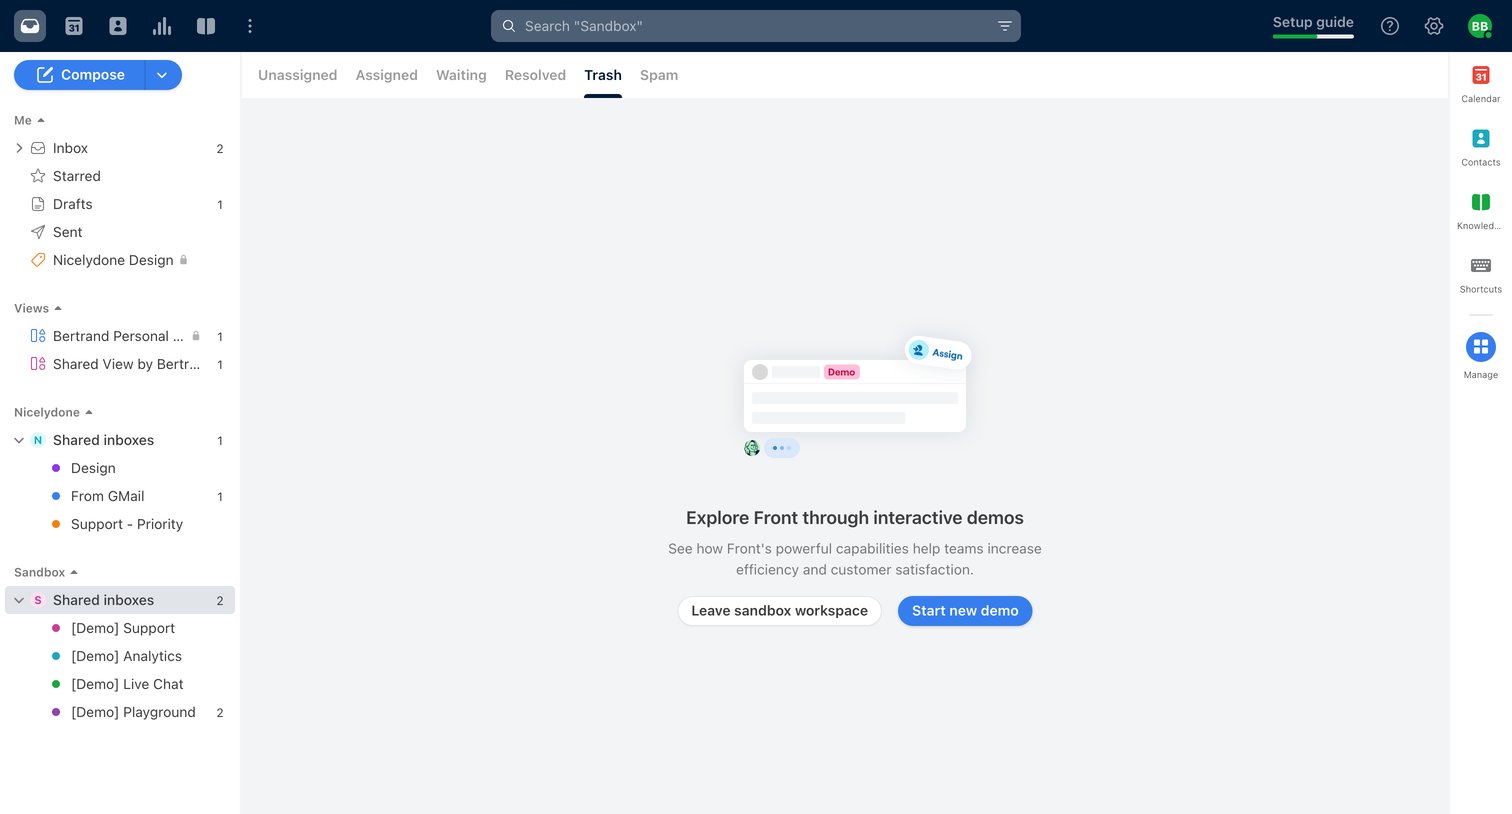This screenshot has width=1512, height=814.
Task: Switch to the Assigned tab
Action: point(387,75)
